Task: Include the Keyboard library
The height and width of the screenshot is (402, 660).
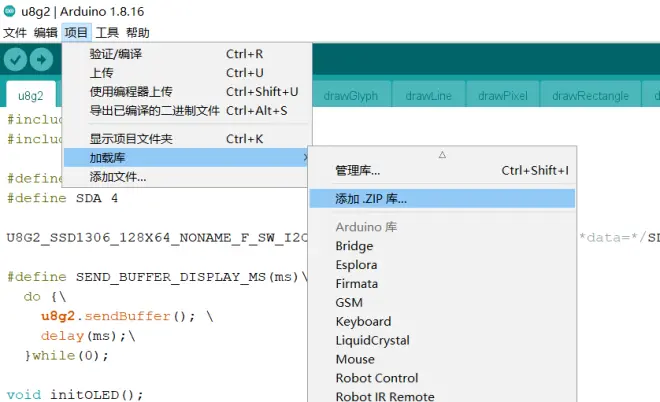Action: 442,322
